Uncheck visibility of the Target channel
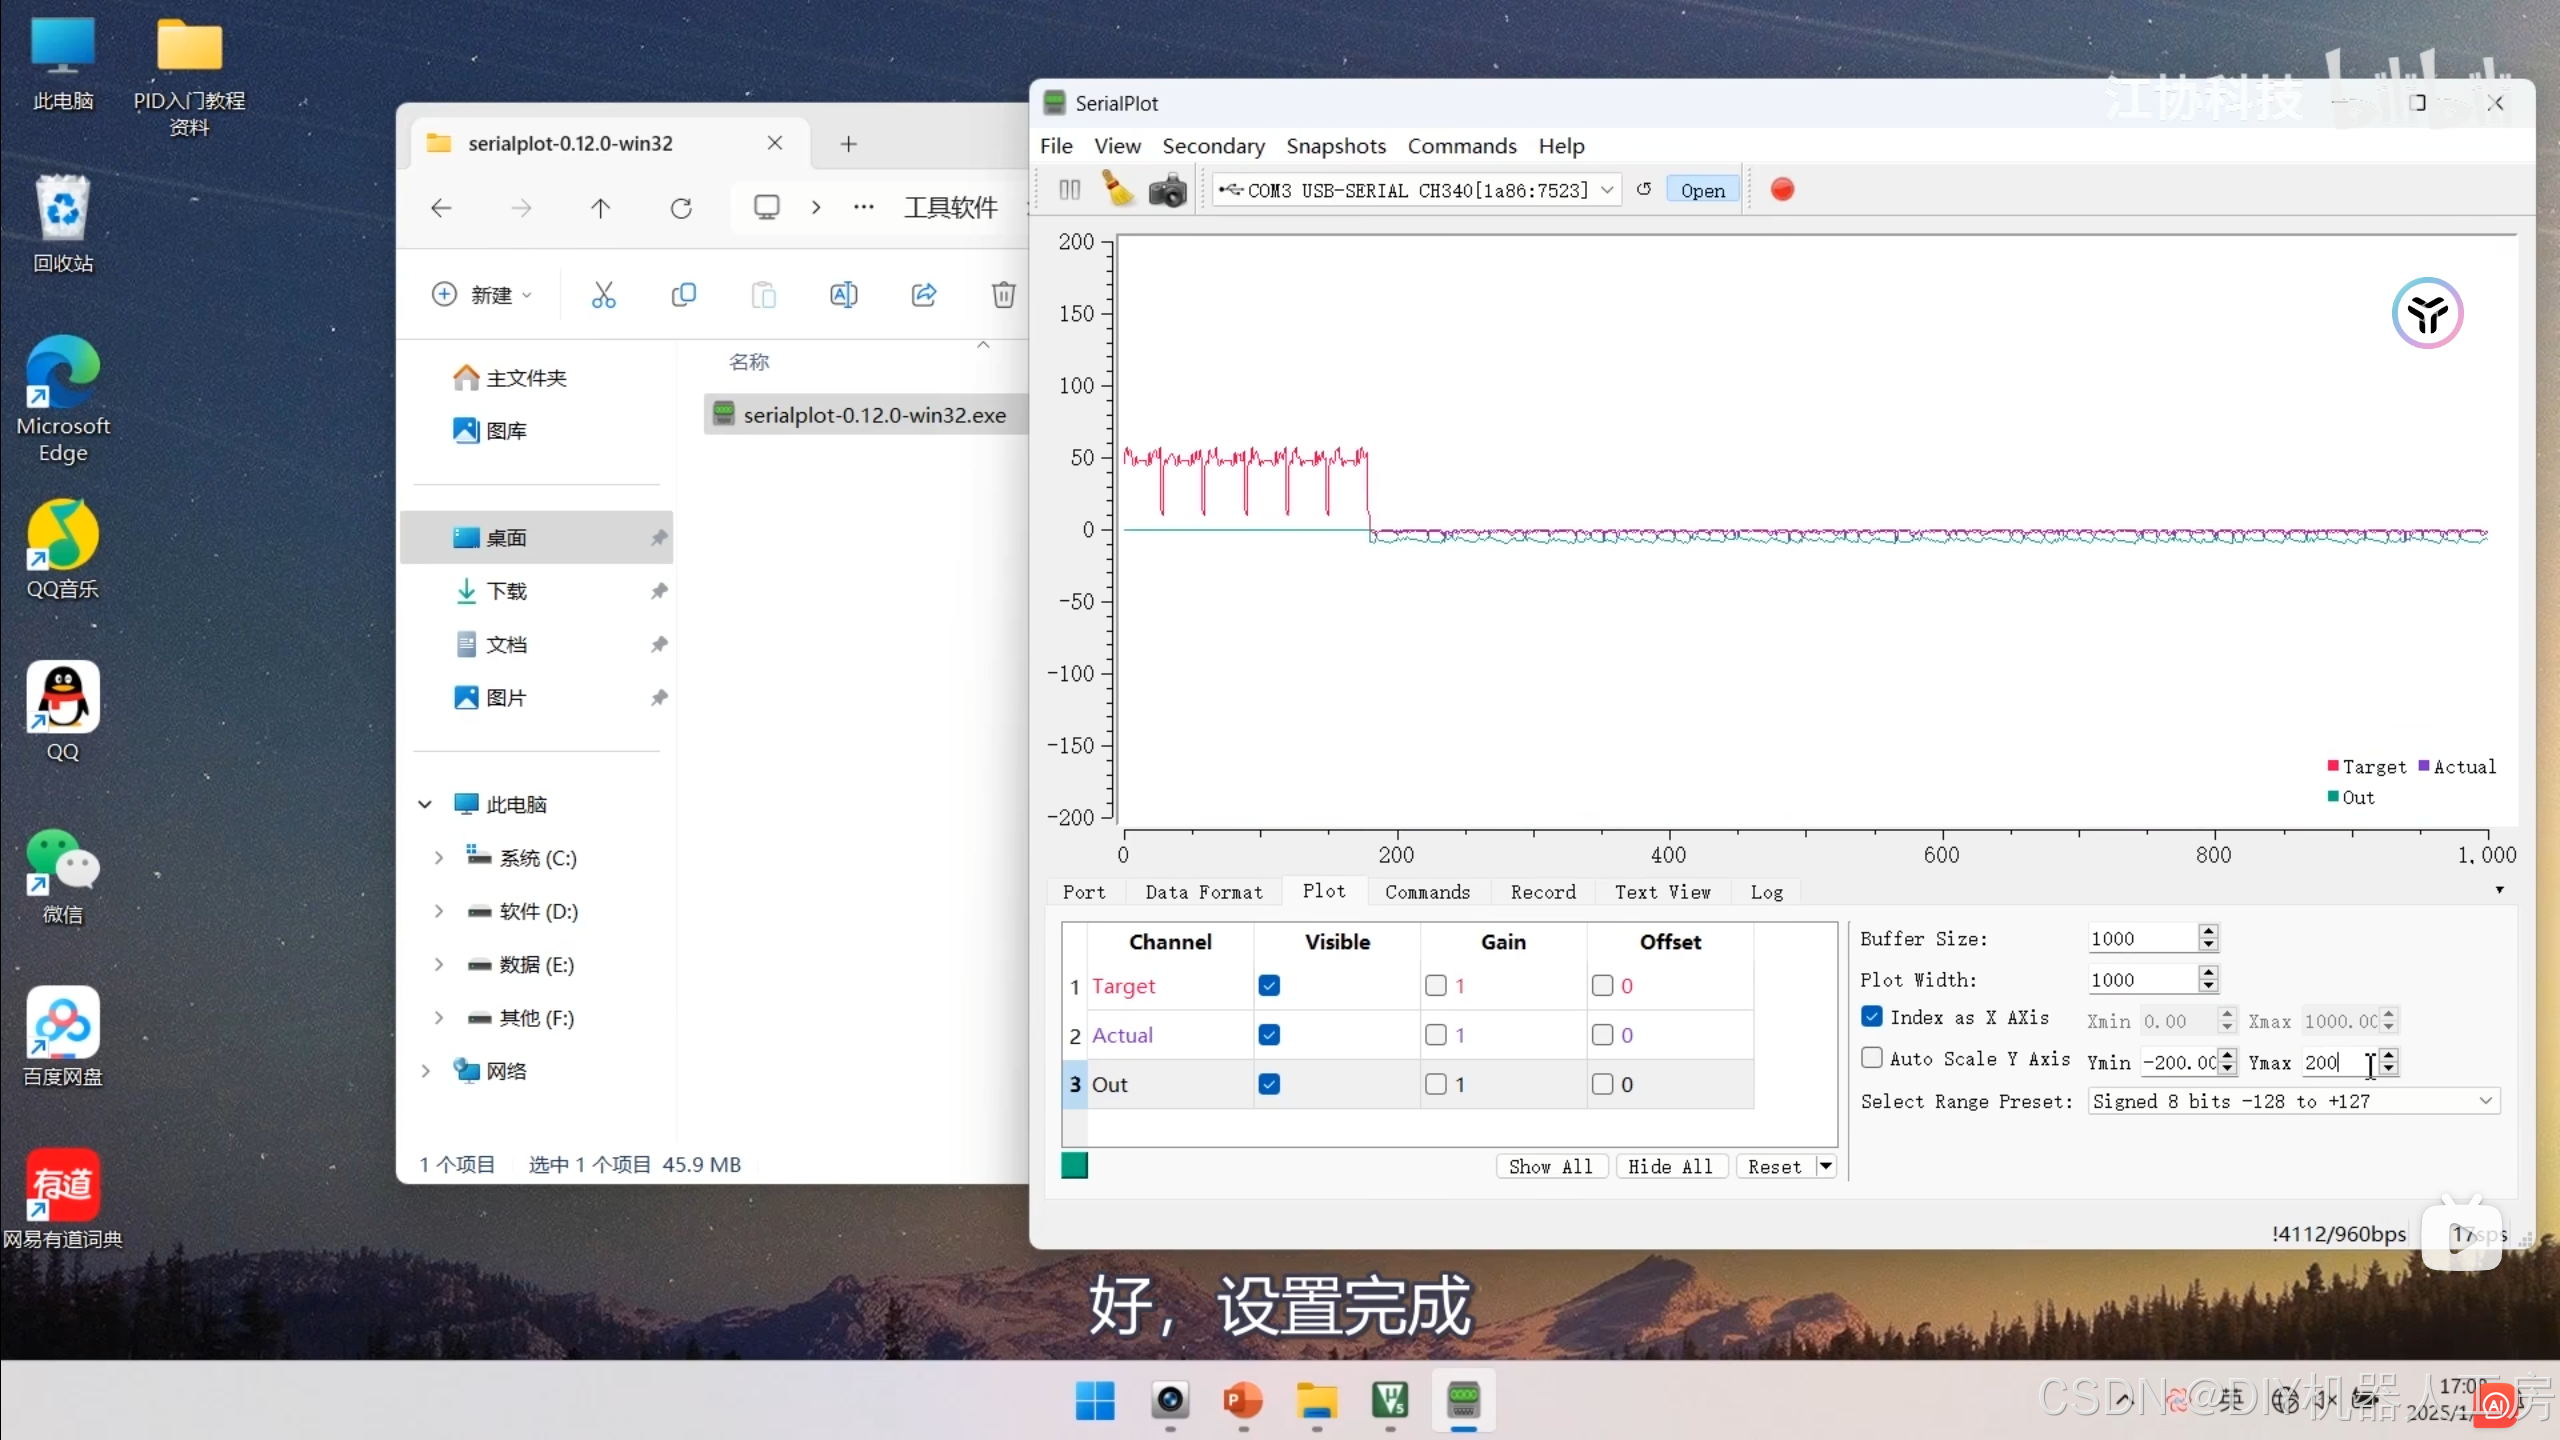Viewport: 2560px width, 1440px height. click(1269, 986)
